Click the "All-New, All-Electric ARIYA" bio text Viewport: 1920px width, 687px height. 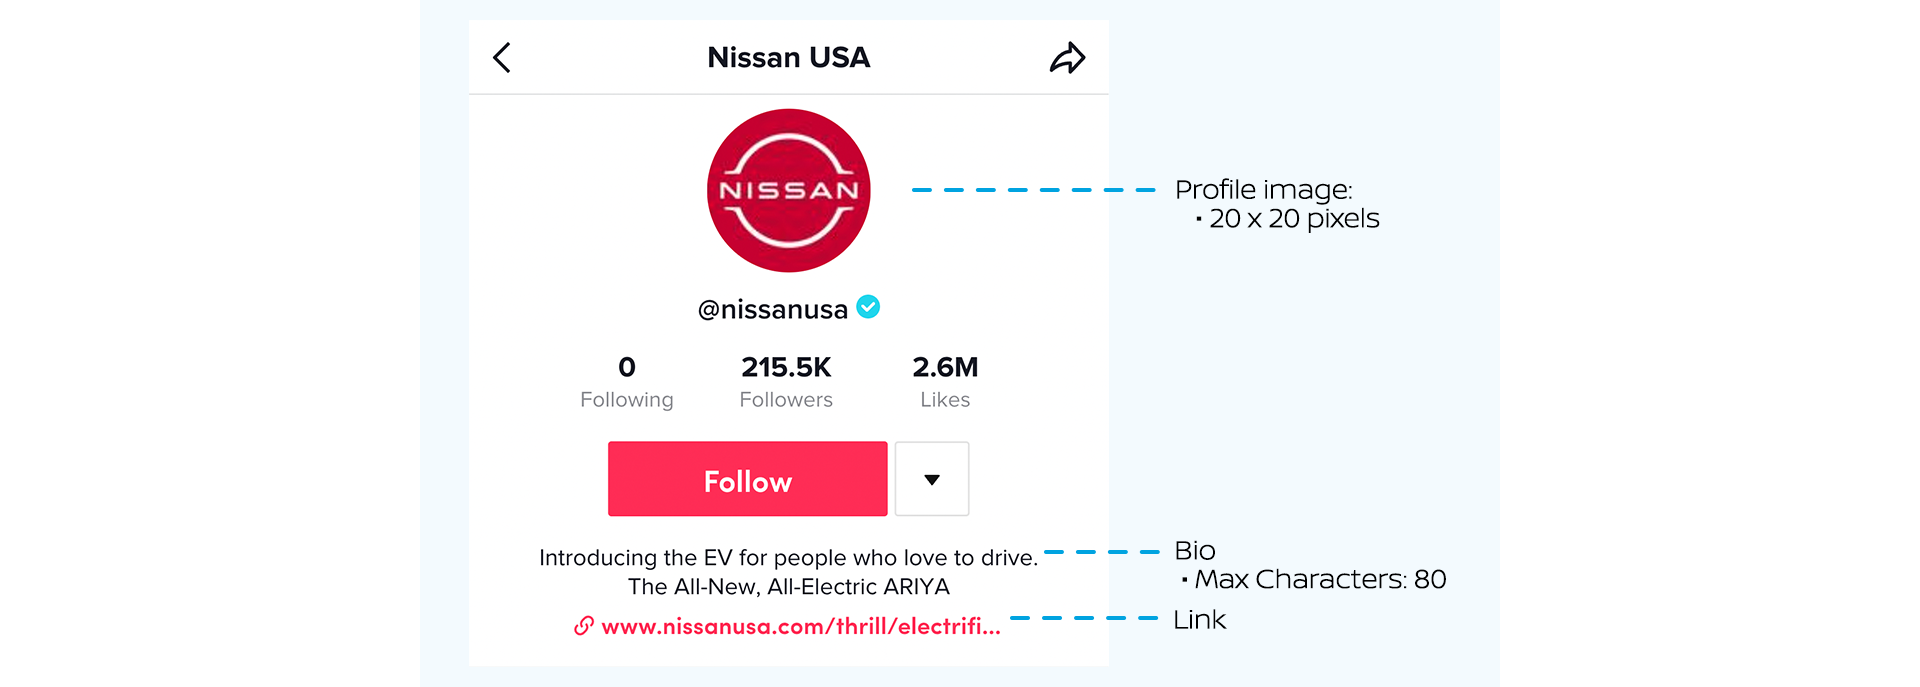[x=789, y=587]
